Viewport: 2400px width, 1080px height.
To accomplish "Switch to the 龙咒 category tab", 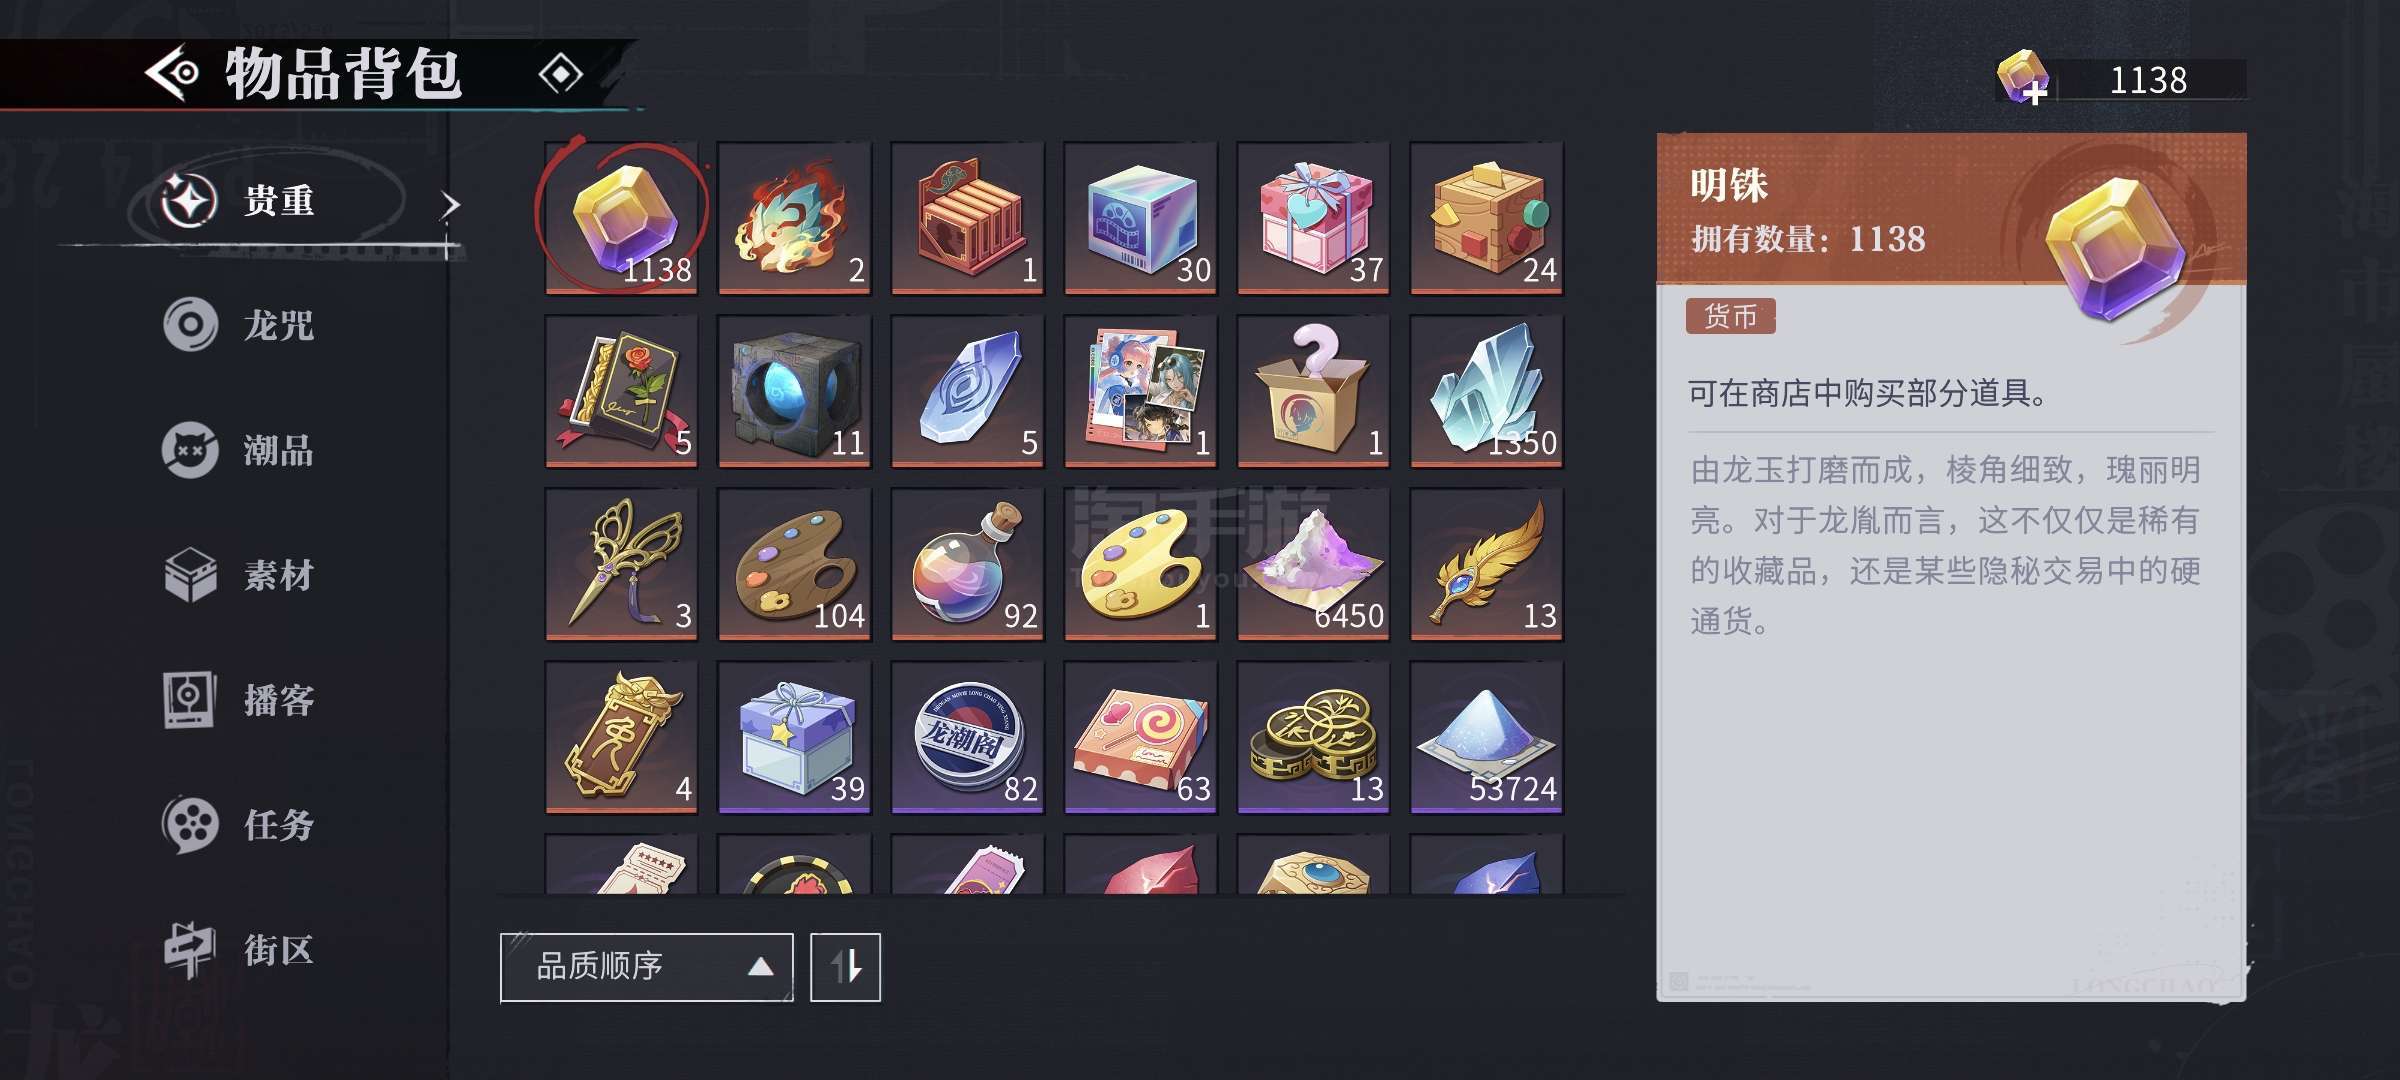I will pos(240,325).
